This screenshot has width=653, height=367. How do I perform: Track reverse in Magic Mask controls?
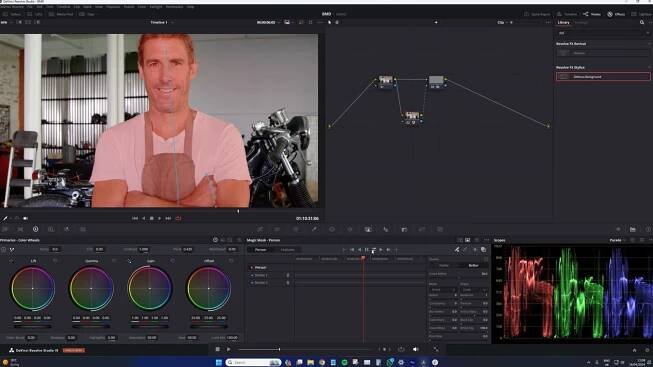click(359, 250)
